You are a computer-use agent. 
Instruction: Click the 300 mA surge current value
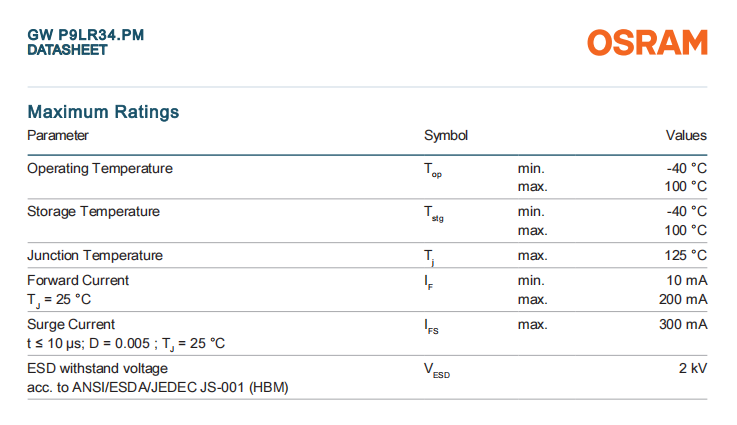click(x=683, y=324)
